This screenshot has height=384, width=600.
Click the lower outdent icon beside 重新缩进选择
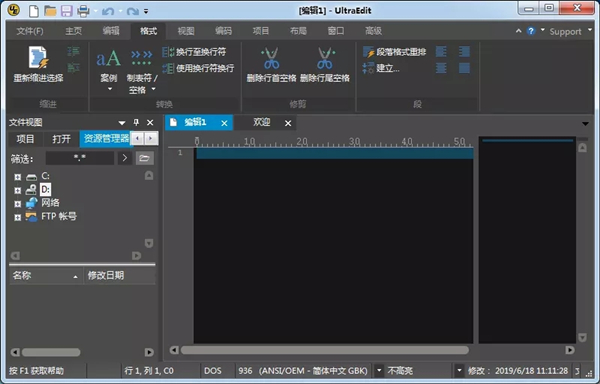coord(73,68)
